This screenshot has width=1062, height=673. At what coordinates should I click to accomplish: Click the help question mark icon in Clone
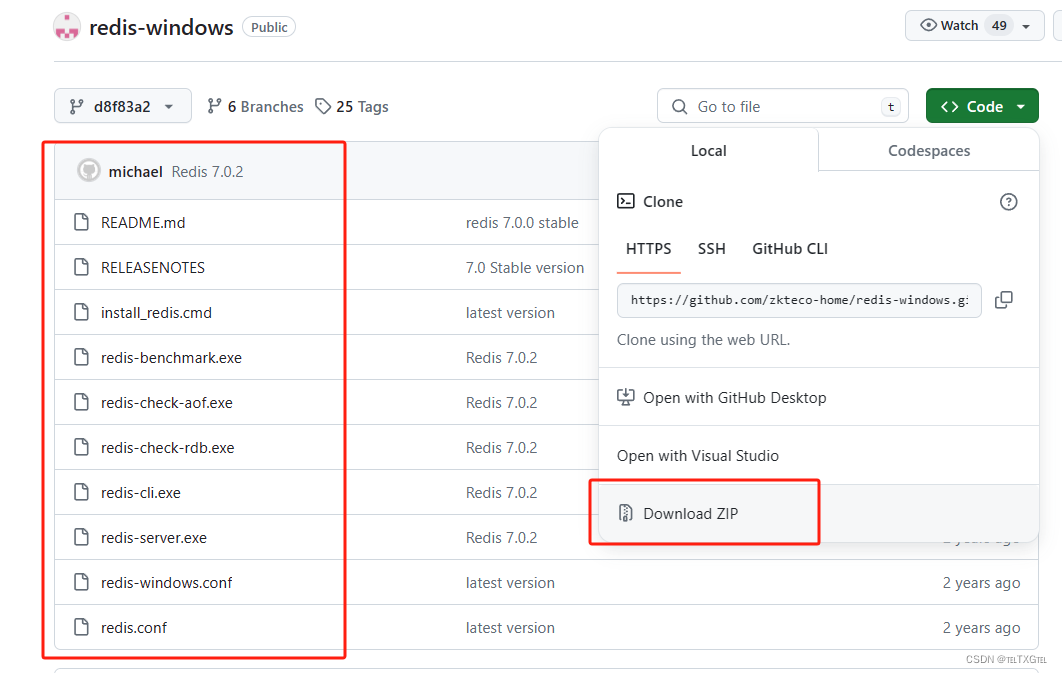[x=1008, y=202]
